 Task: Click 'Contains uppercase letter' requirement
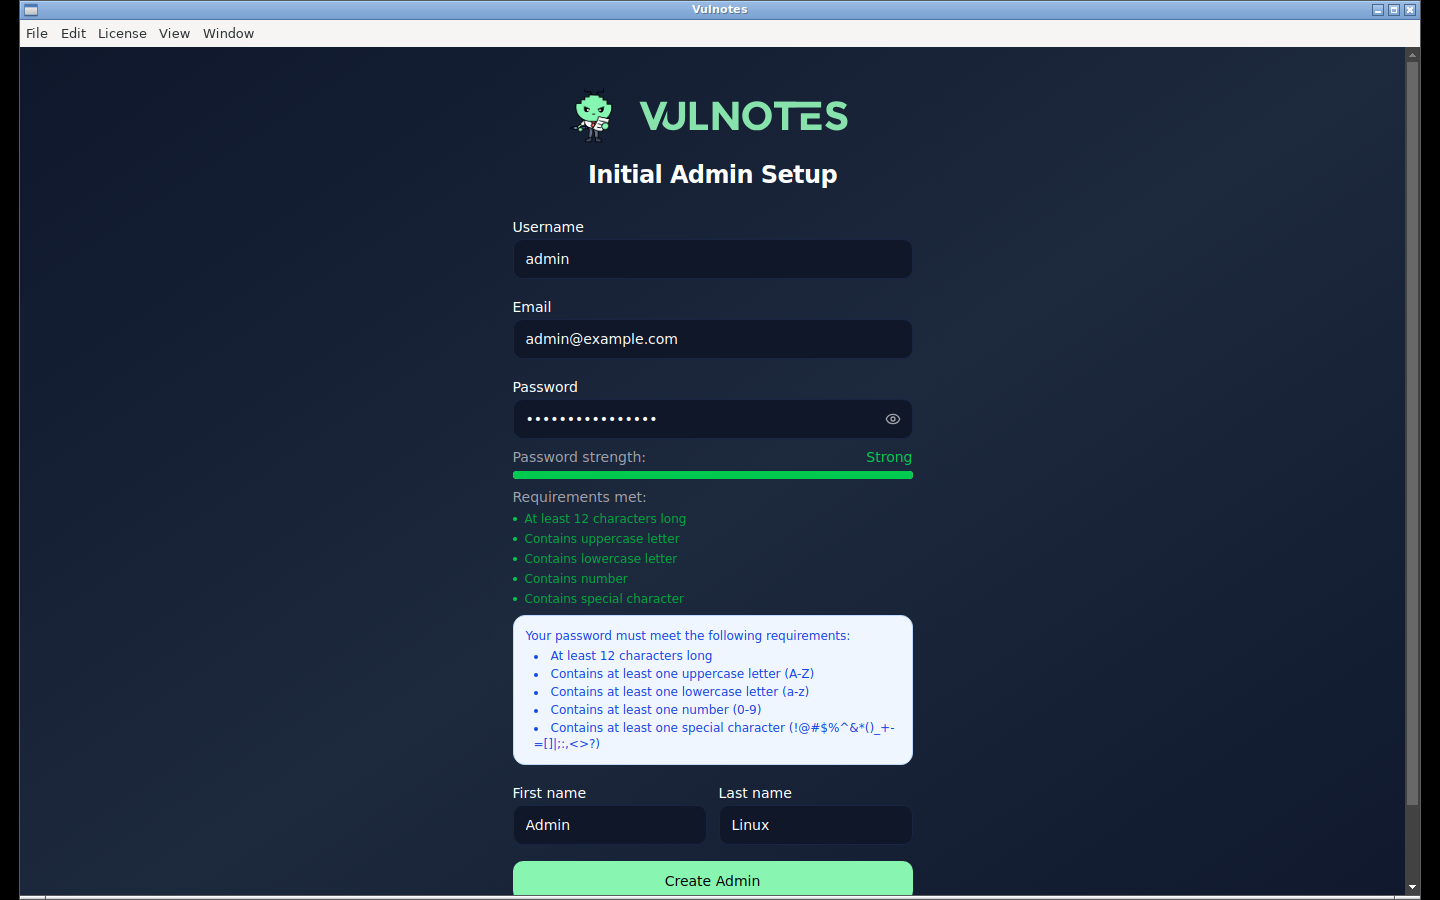point(602,539)
